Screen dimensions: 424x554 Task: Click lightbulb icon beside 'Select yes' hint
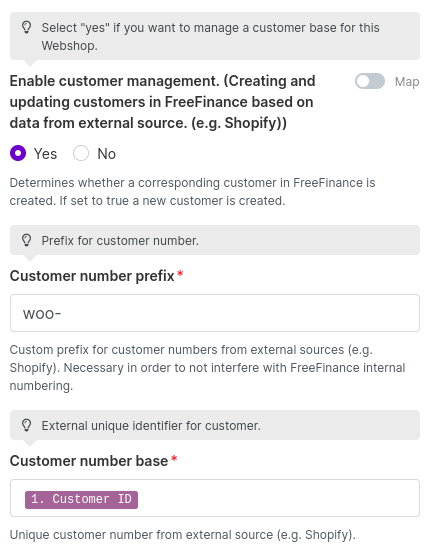[26, 28]
